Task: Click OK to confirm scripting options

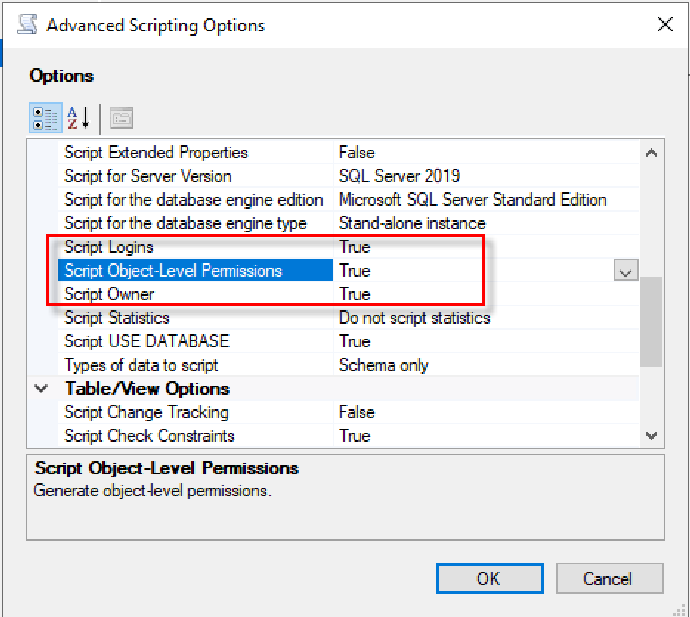Action: (489, 579)
